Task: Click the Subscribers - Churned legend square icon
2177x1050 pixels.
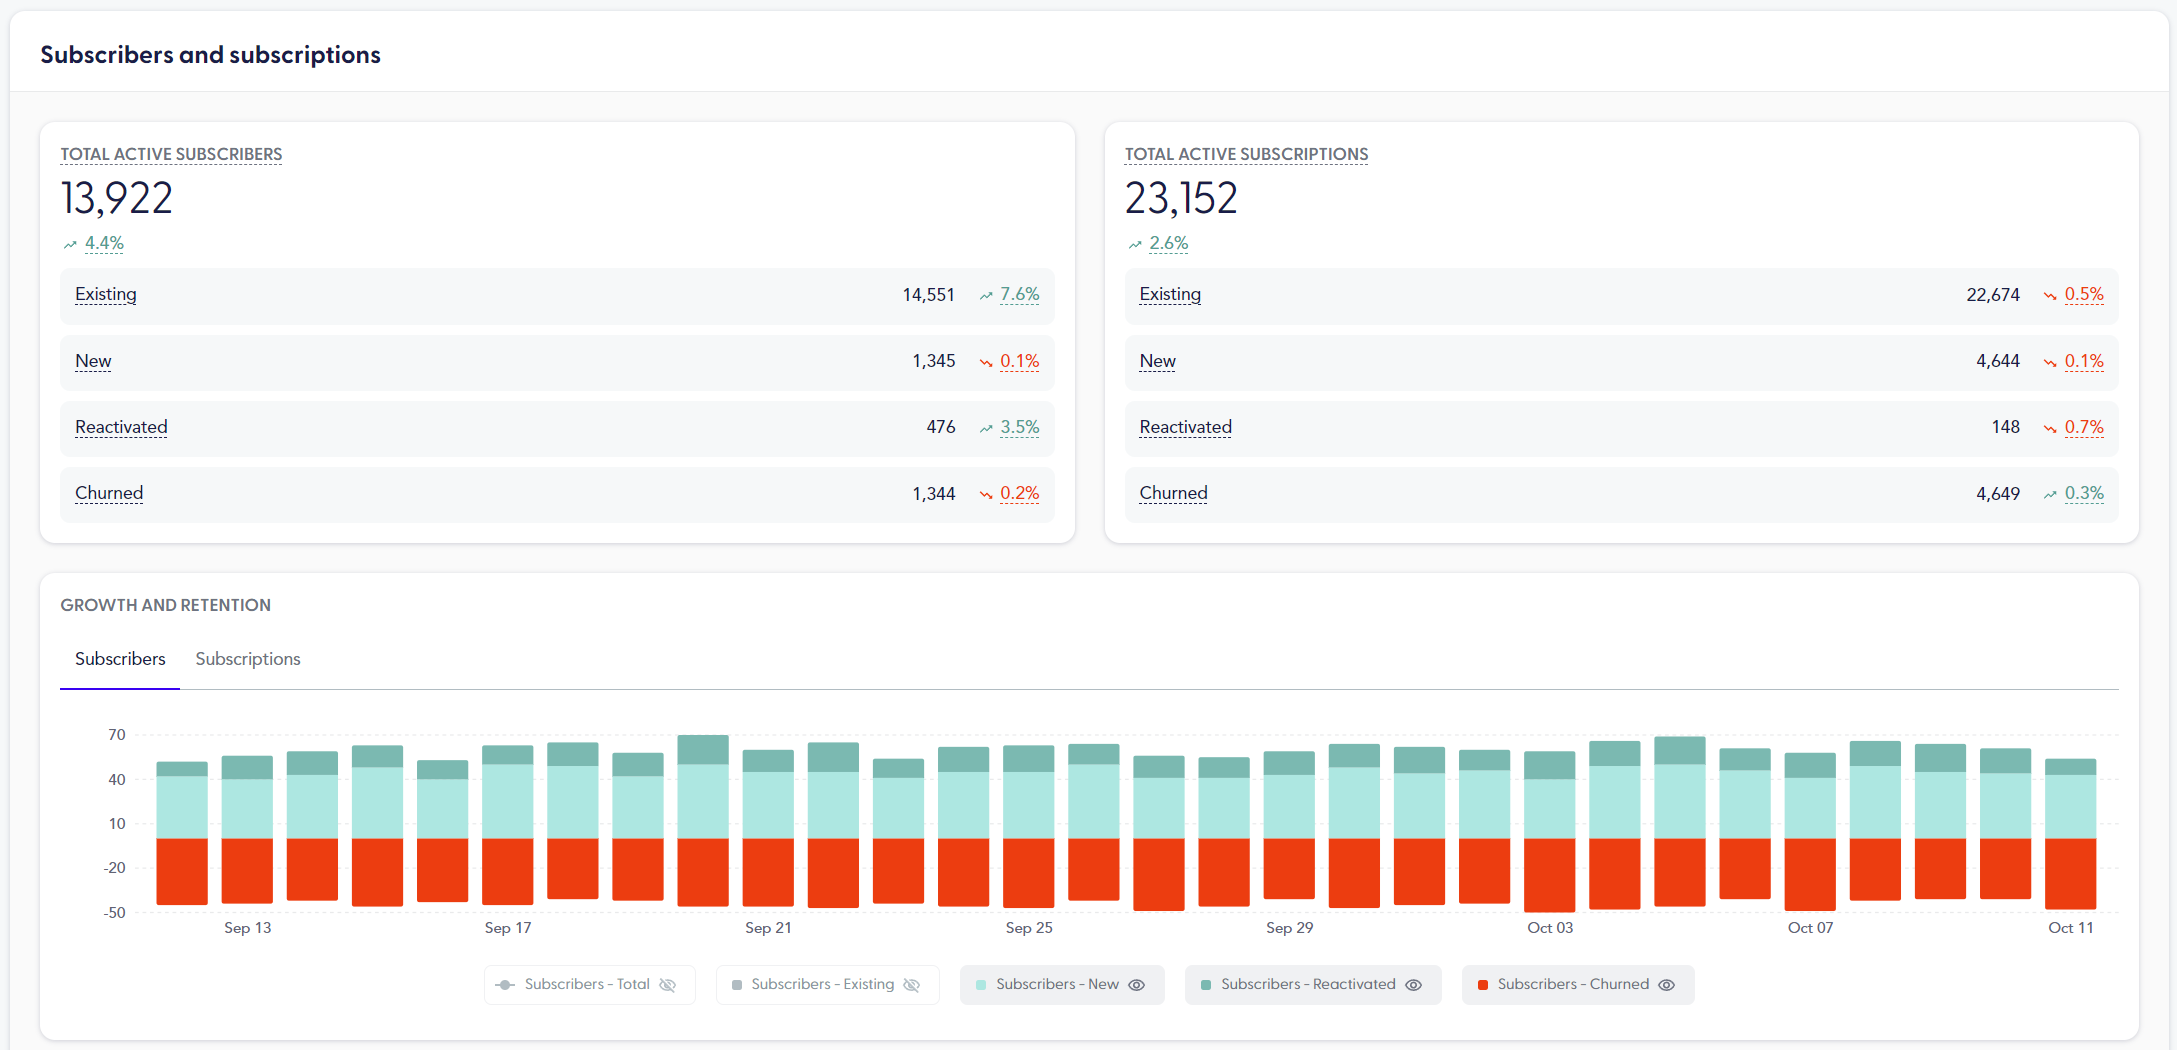Action: click(x=1483, y=984)
